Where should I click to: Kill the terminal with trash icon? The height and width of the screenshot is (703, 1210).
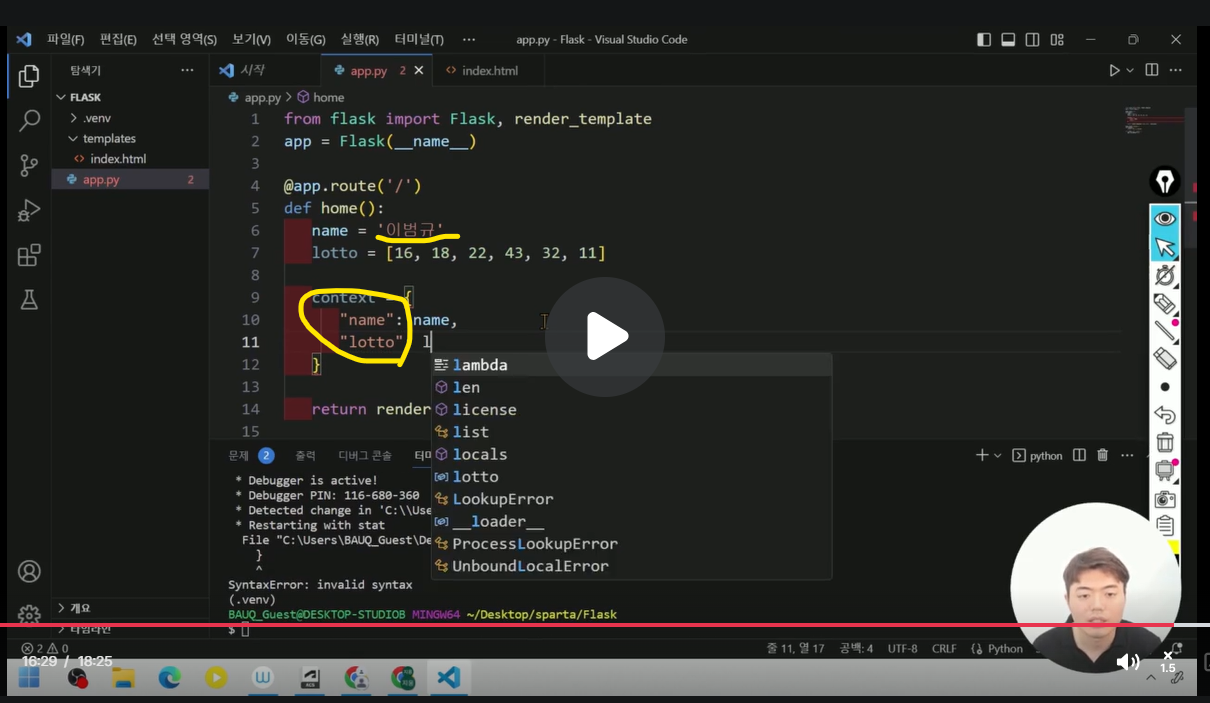(x=1102, y=455)
